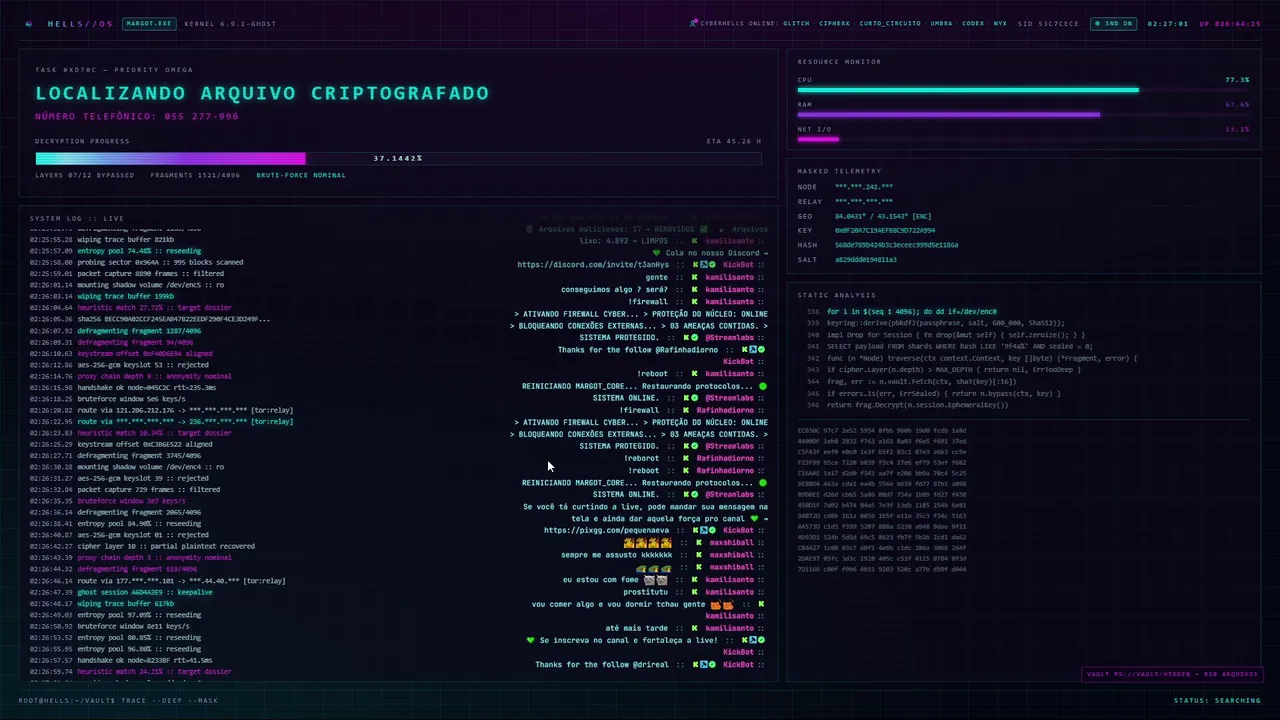Screen dimensions: 1280x720
Task: Select CIPHERX in online users list
Action: pos(835,23)
